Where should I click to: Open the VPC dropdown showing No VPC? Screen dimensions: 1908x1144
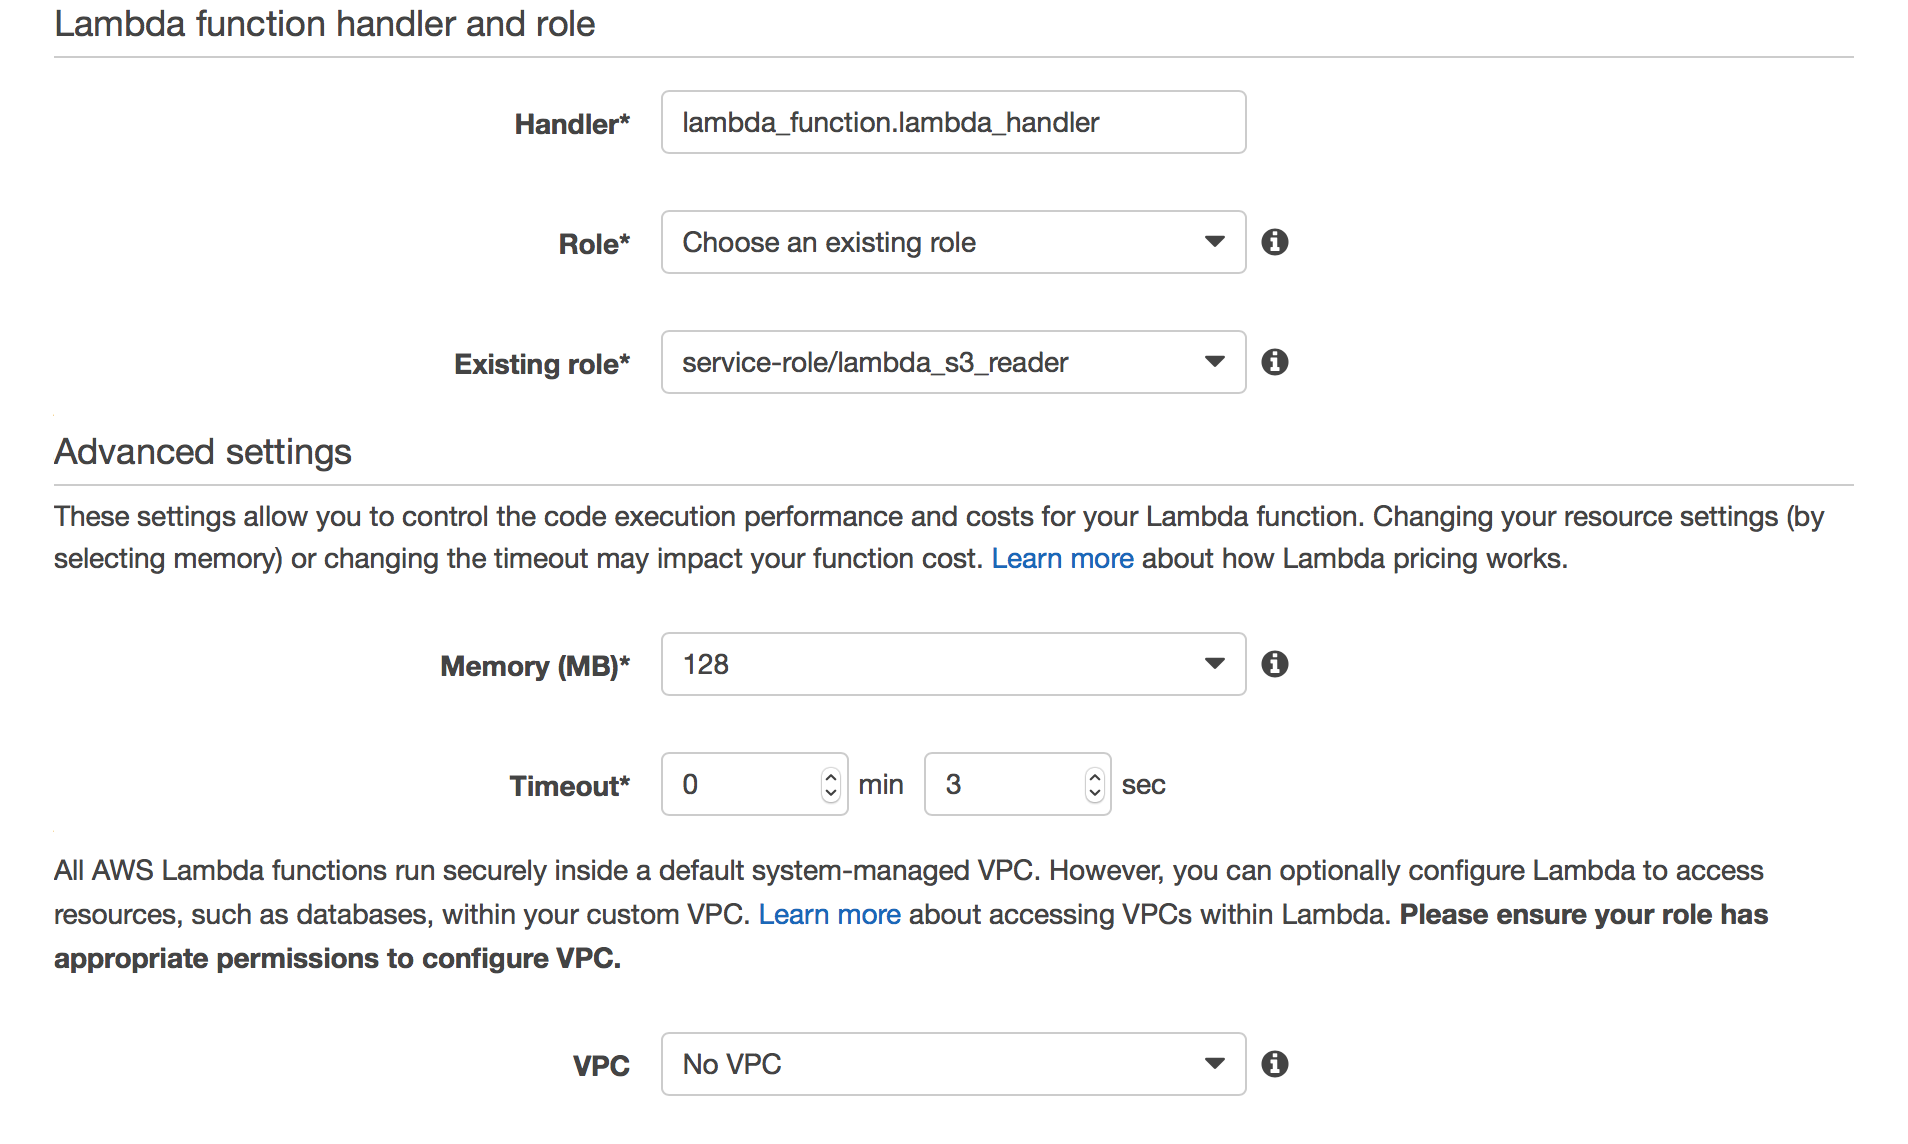953,1064
